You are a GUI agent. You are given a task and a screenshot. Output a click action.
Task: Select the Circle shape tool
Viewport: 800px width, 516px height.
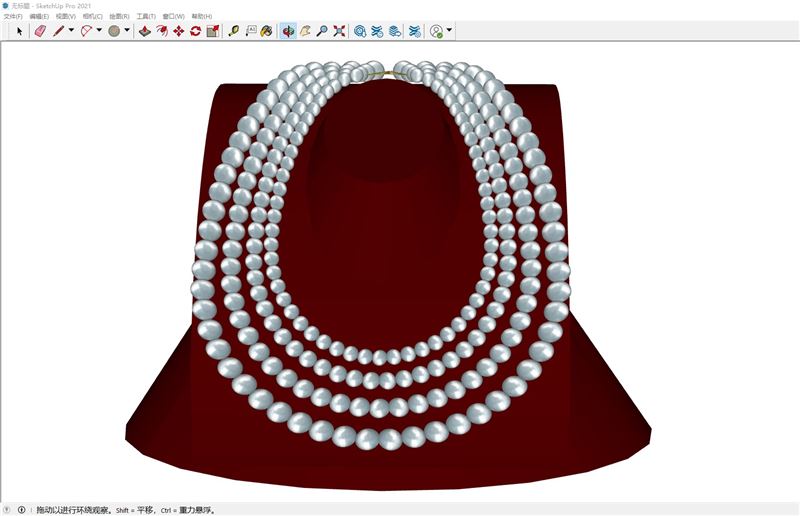tap(114, 31)
